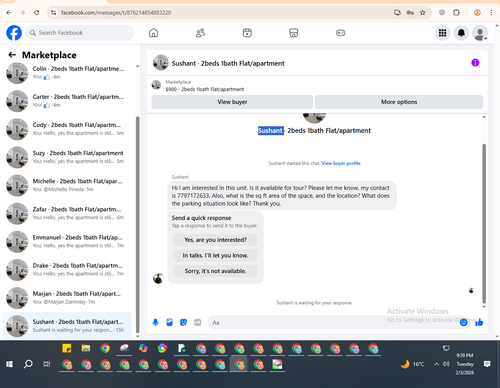Send quick response "Sorry, it's not available."
This screenshot has width=500, height=388.
pos(215,271)
